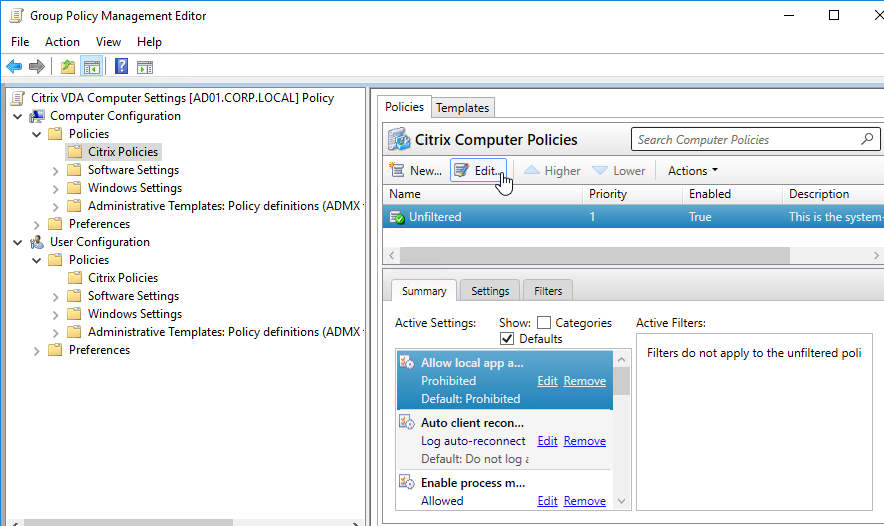Collapse the User Configuration node
The height and width of the screenshot is (526, 884).
pyautogui.click(x=18, y=242)
